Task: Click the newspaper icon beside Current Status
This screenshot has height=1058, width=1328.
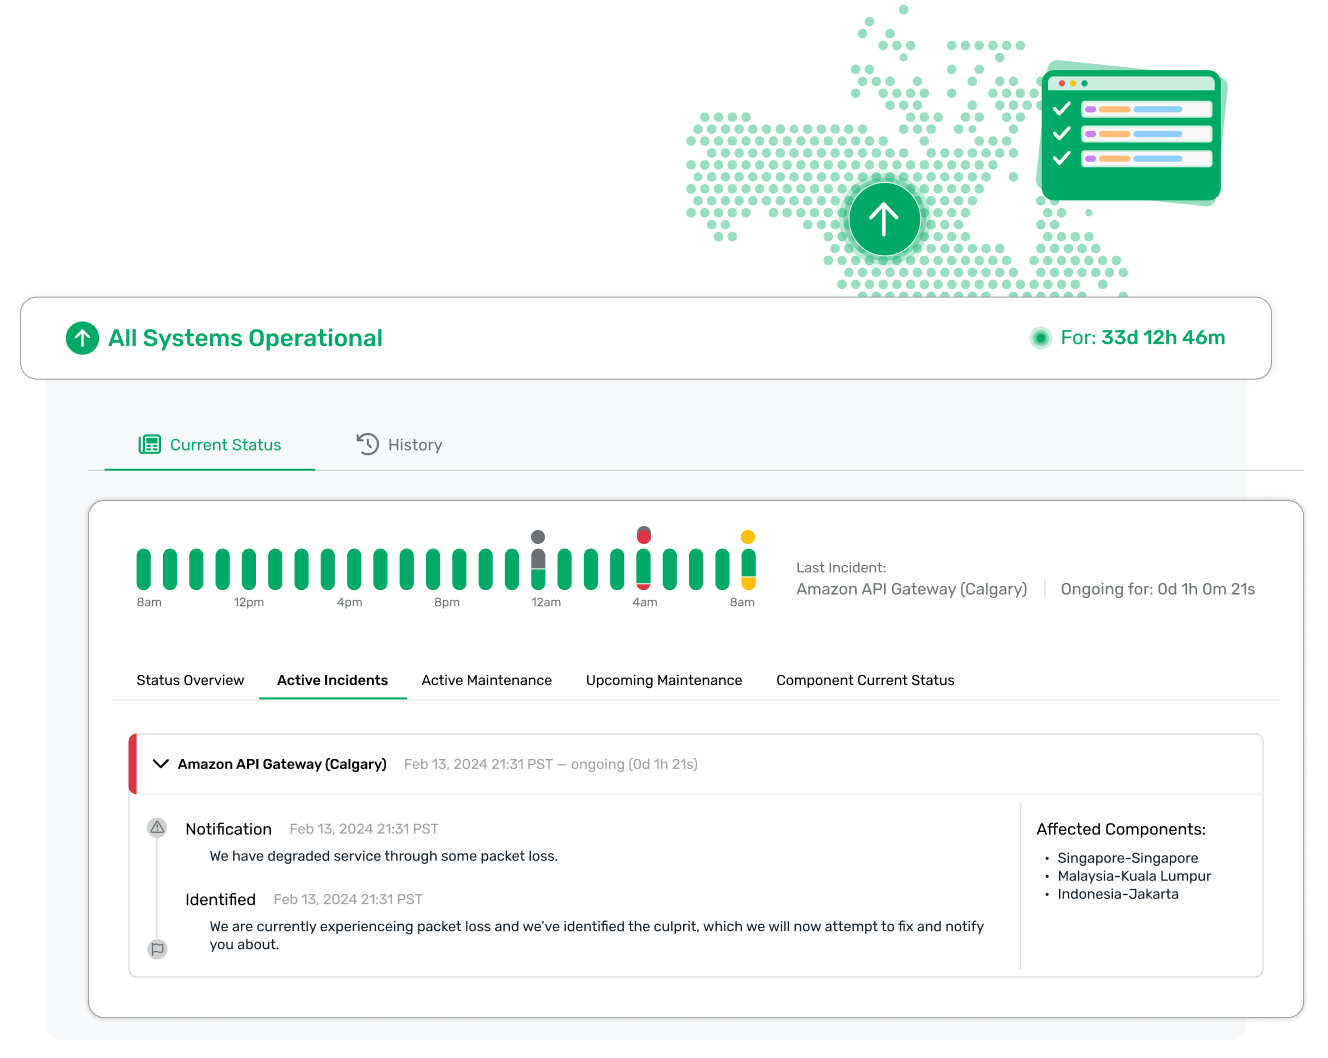Action: (x=150, y=444)
